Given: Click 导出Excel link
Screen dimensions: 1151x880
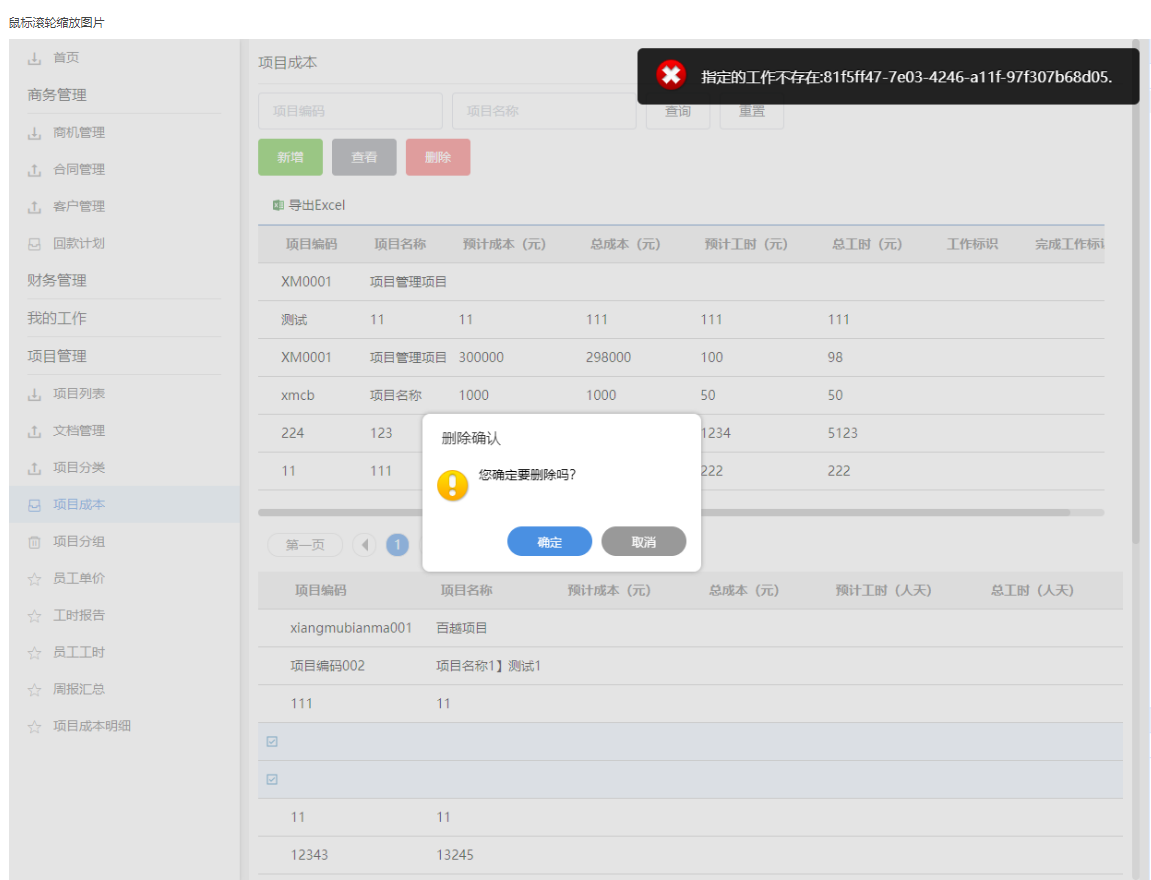Looking at the screenshot, I should [316, 205].
